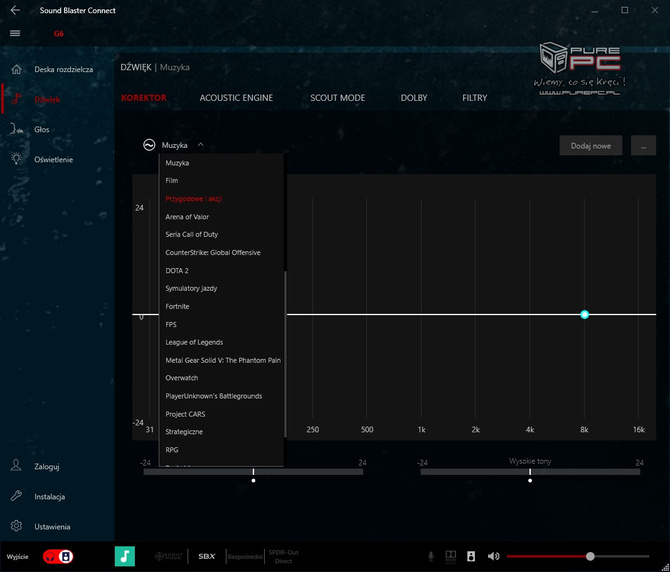670x572 pixels.
Task: Click the G6 device label
Action: [x=59, y=33]
